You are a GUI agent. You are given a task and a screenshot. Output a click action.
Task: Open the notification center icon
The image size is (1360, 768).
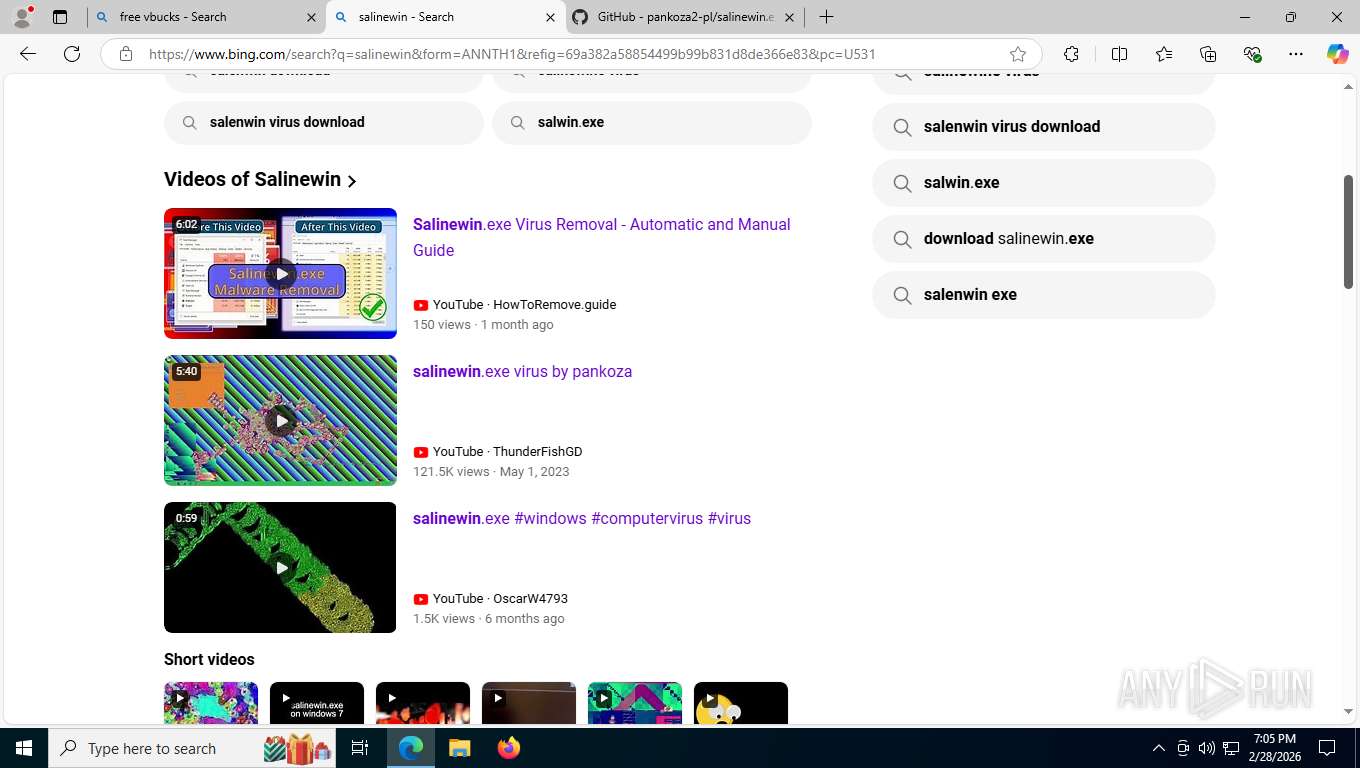tap(1327, 748)
